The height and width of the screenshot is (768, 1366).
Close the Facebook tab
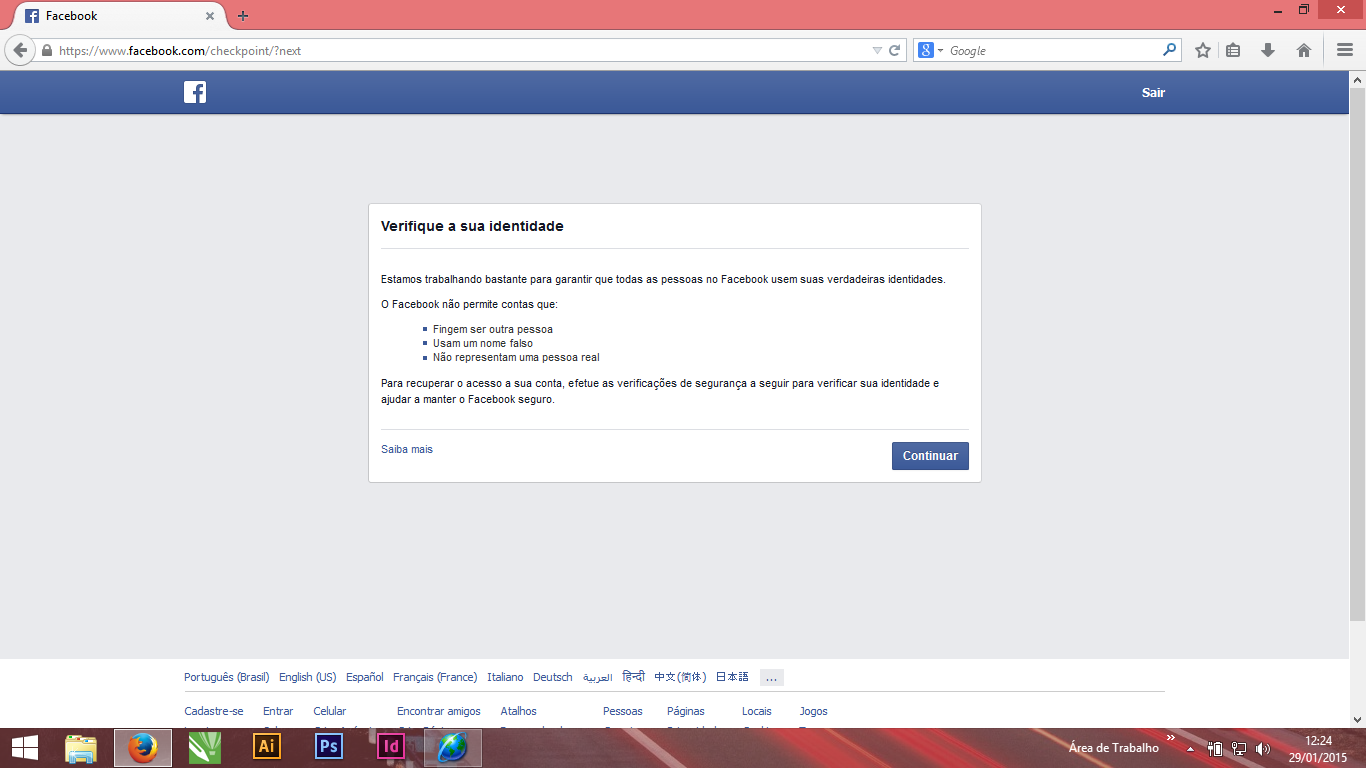pos(210,16)
